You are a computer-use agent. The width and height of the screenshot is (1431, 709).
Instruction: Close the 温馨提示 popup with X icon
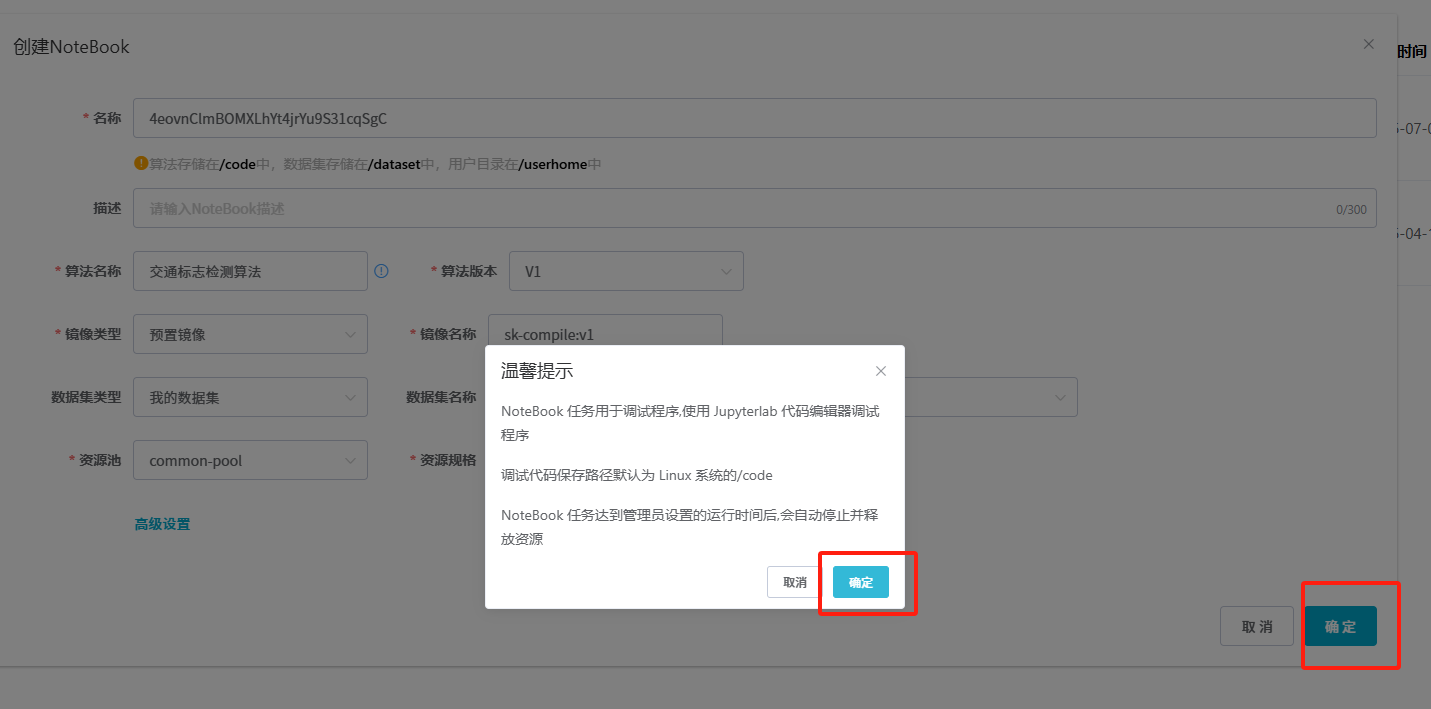[x=880, y=371]
